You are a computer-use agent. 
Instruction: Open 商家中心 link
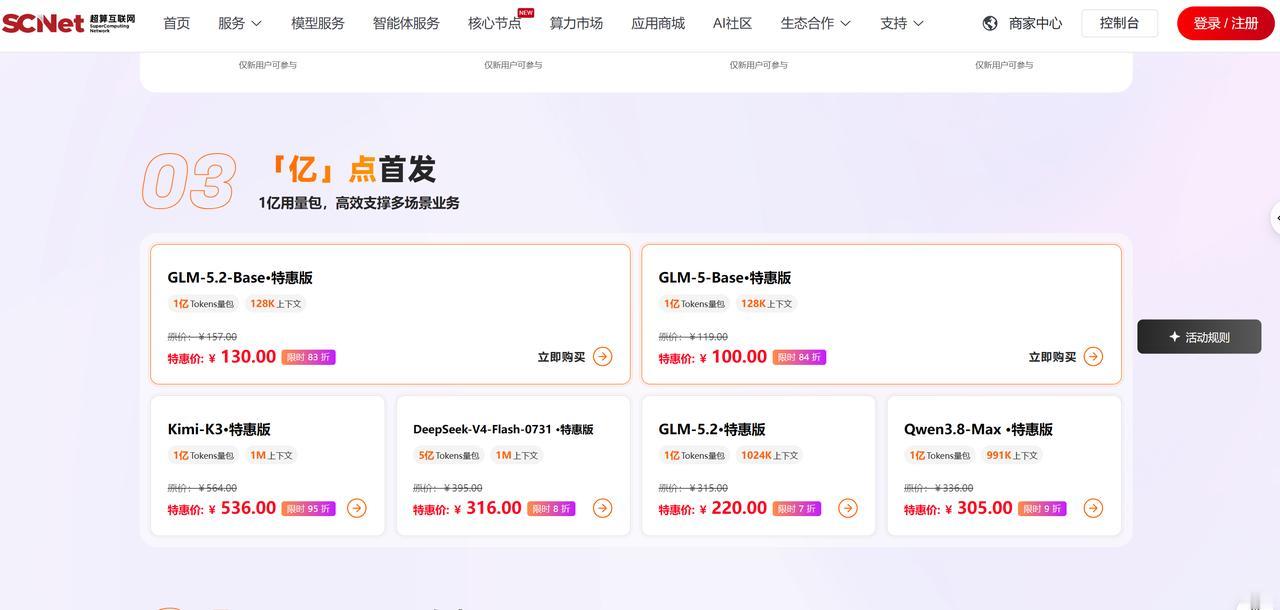[x=1035, y=23]
